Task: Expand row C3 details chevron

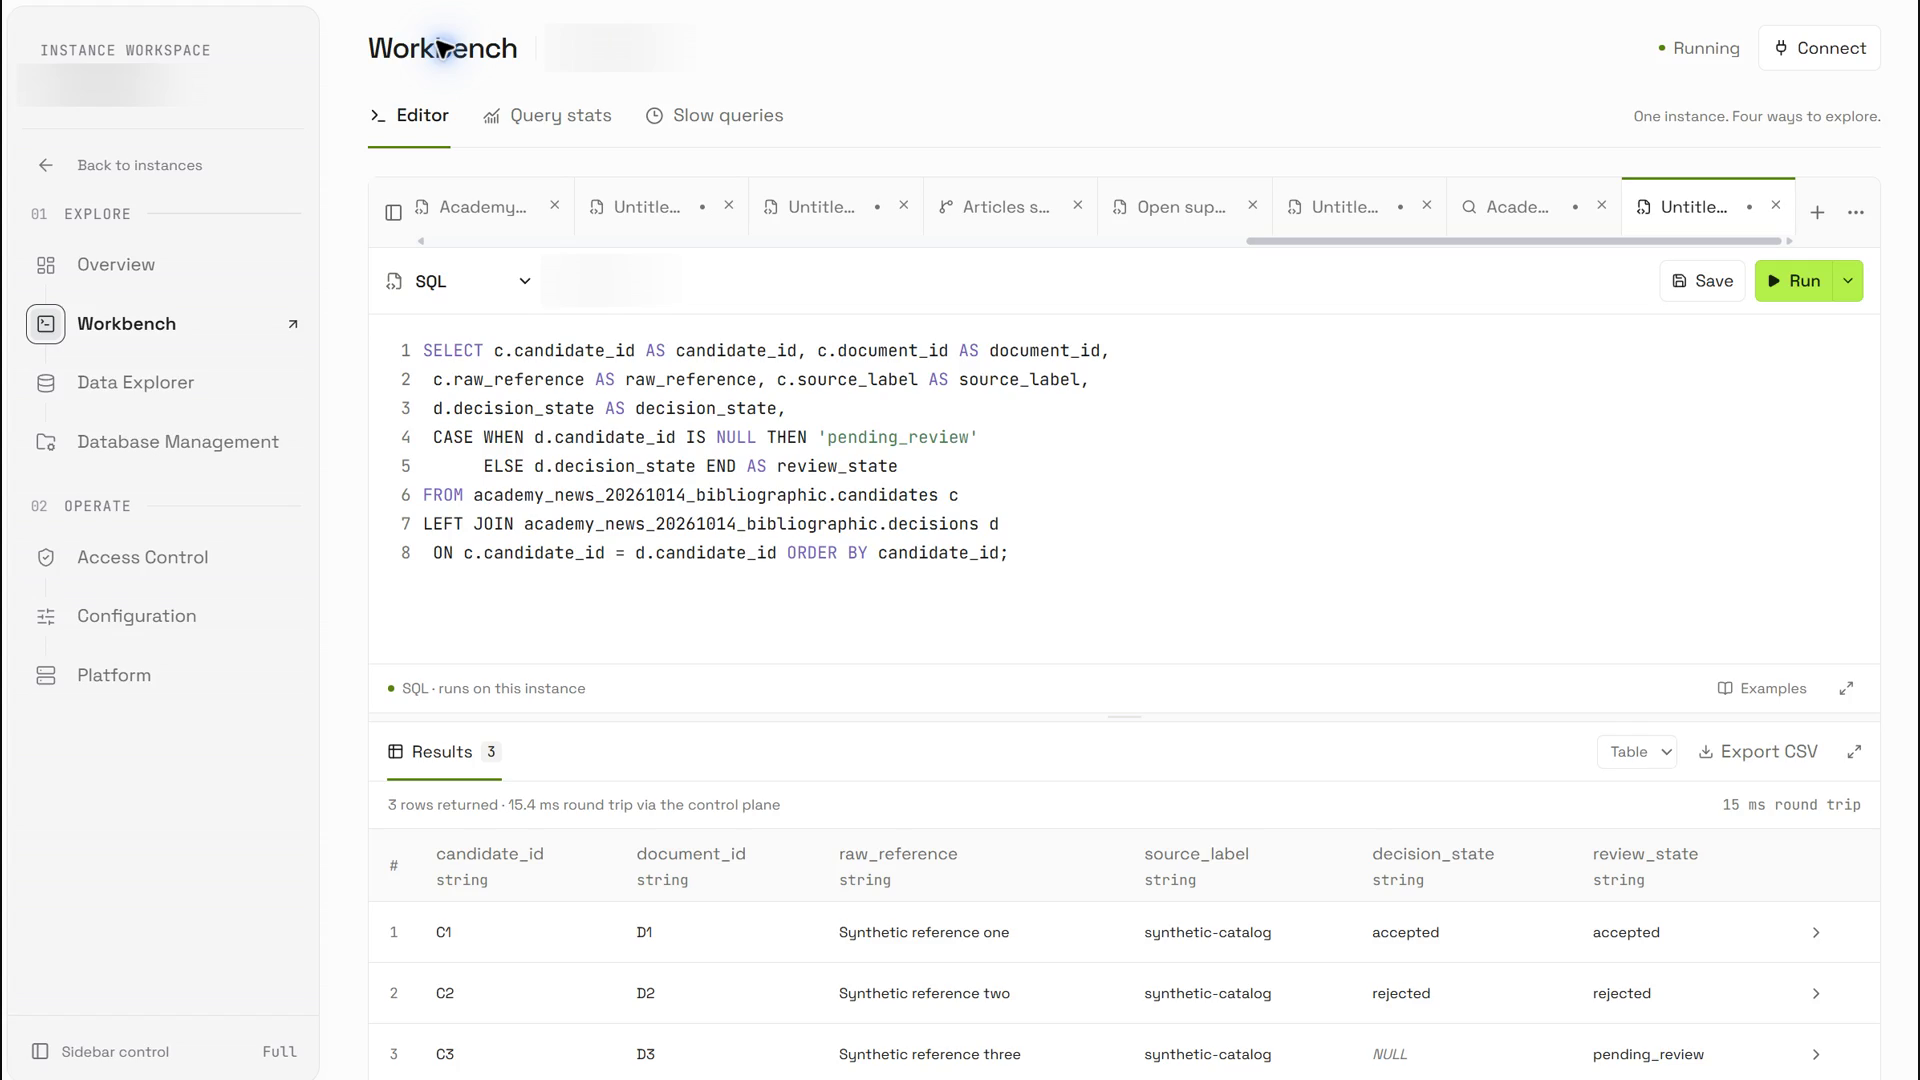Action: tap(1816, 1055)
